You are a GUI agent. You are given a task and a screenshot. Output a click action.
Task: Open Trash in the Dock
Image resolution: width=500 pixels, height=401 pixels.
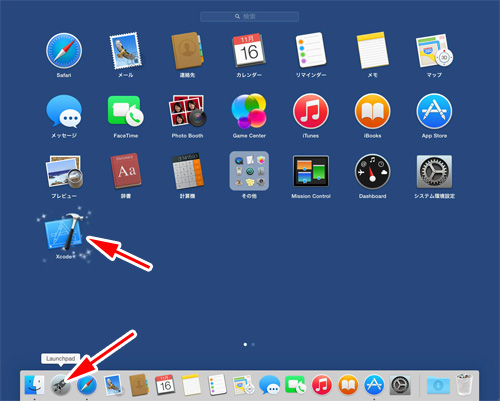click(464, 385)
